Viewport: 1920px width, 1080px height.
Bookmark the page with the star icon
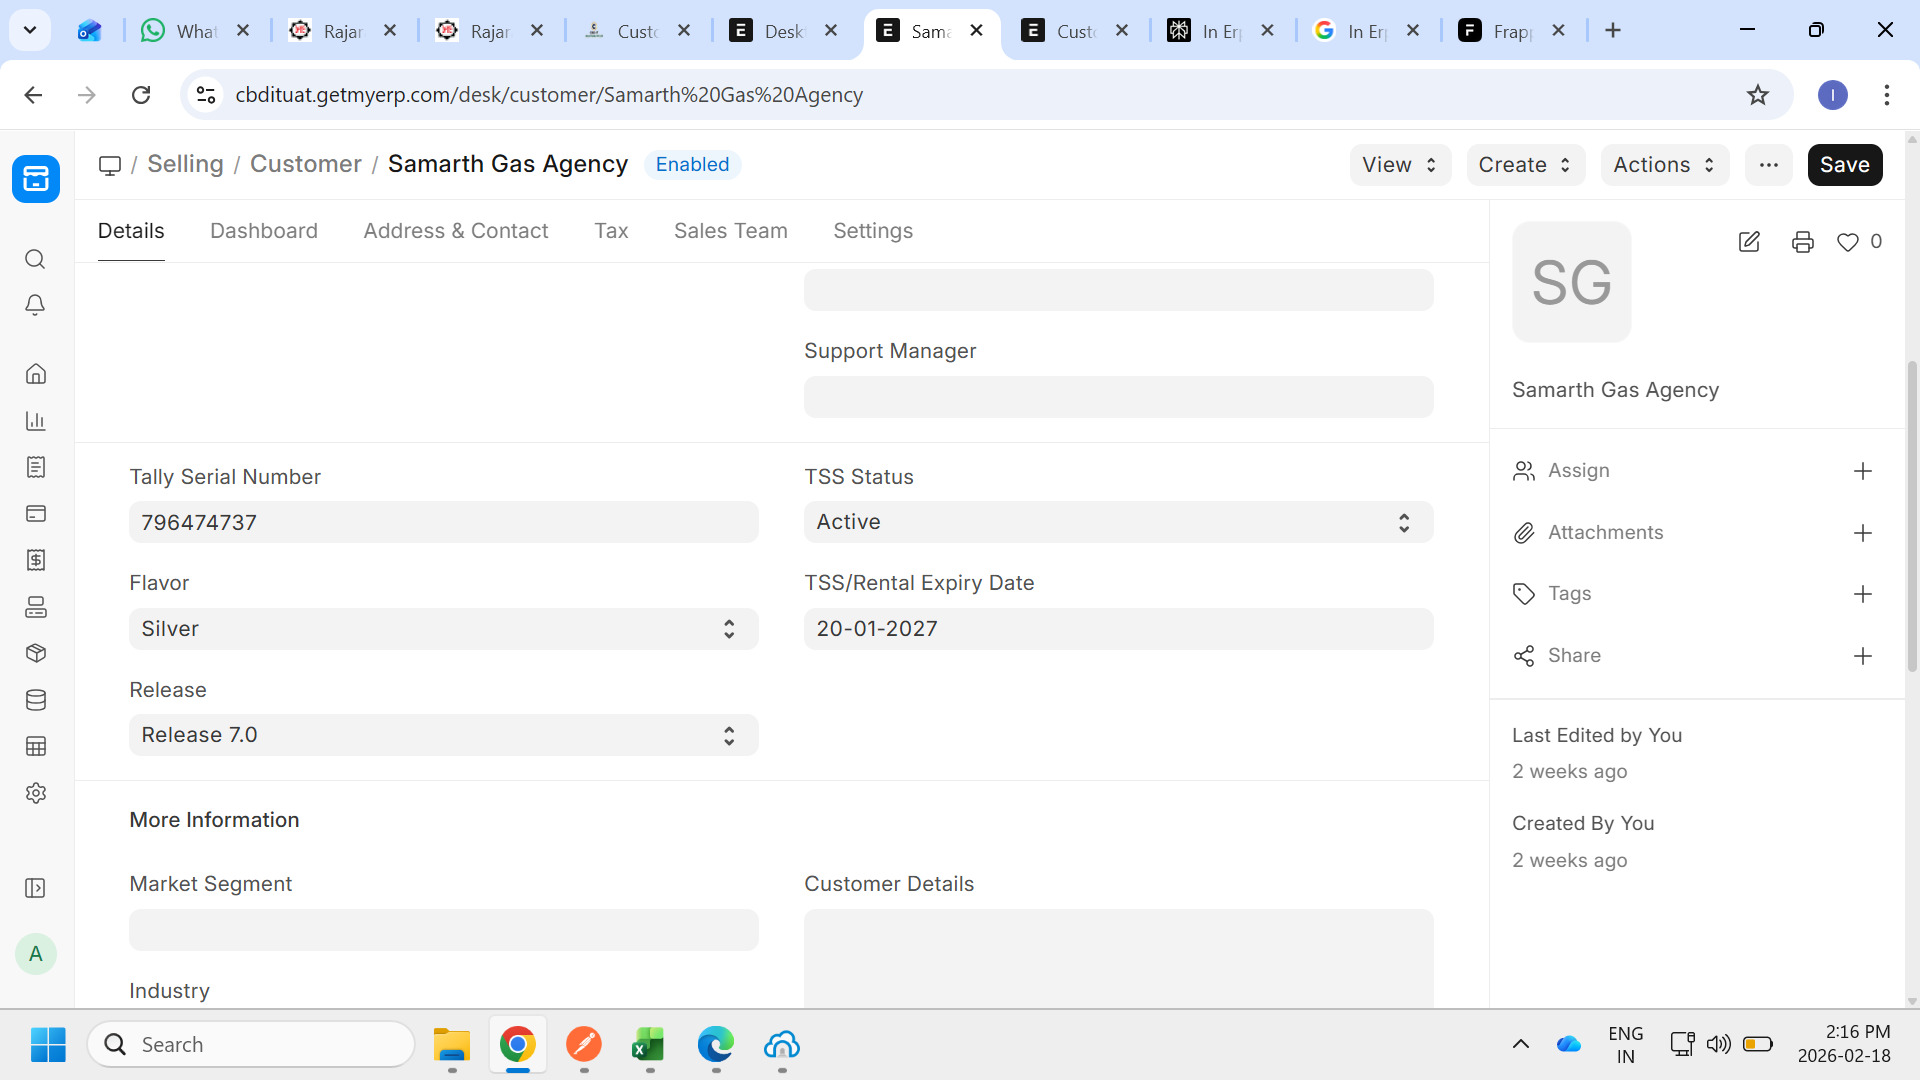[x=1758, y=95]
